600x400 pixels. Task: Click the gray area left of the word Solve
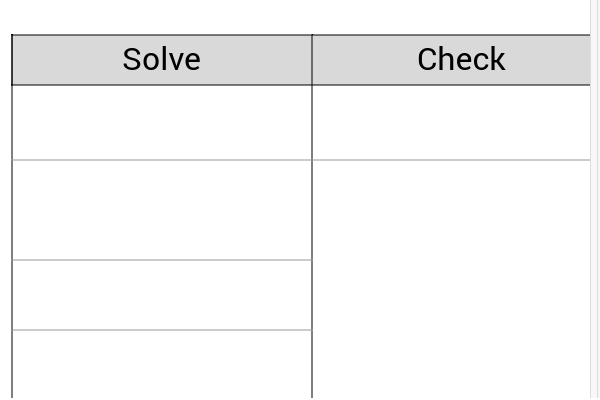pos(67,60)
